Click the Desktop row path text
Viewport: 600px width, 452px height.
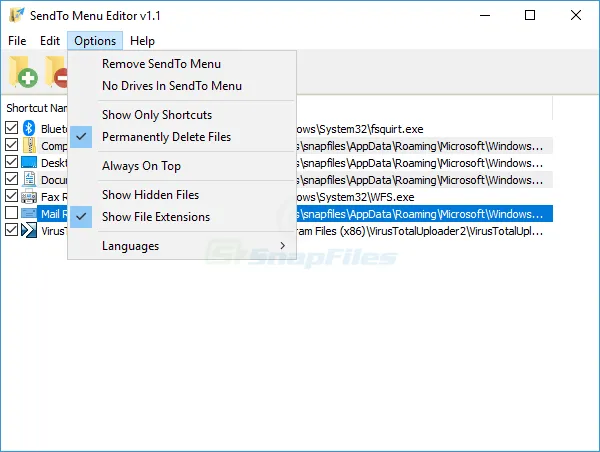[x=420, y=163]
